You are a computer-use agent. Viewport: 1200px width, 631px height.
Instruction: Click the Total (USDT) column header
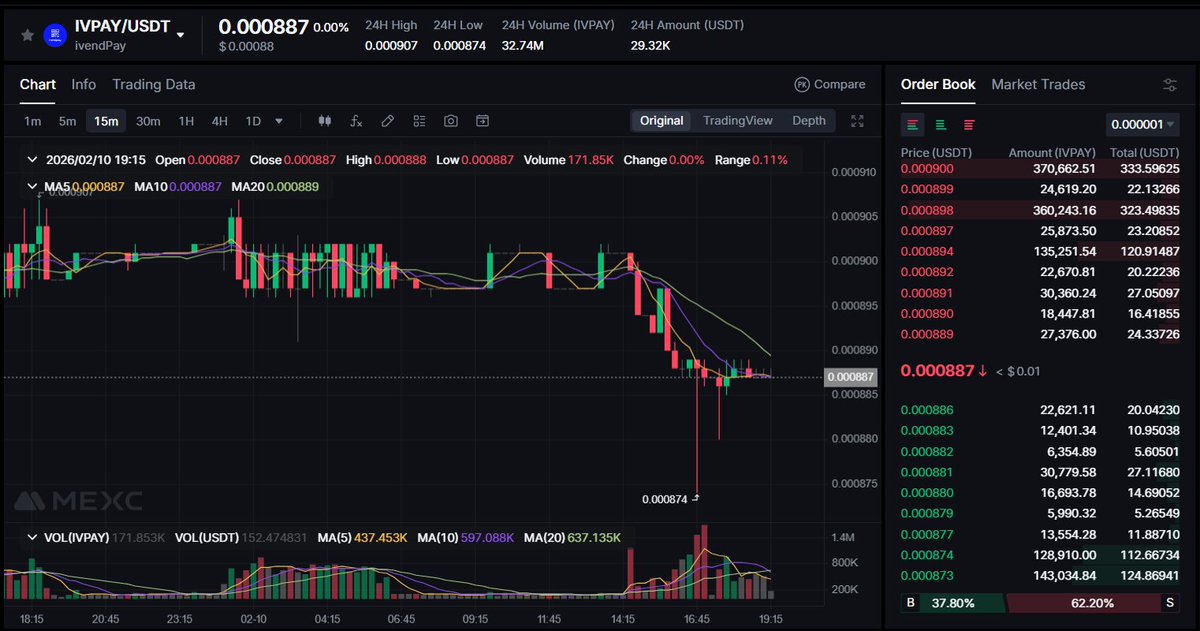point(1144,151)
